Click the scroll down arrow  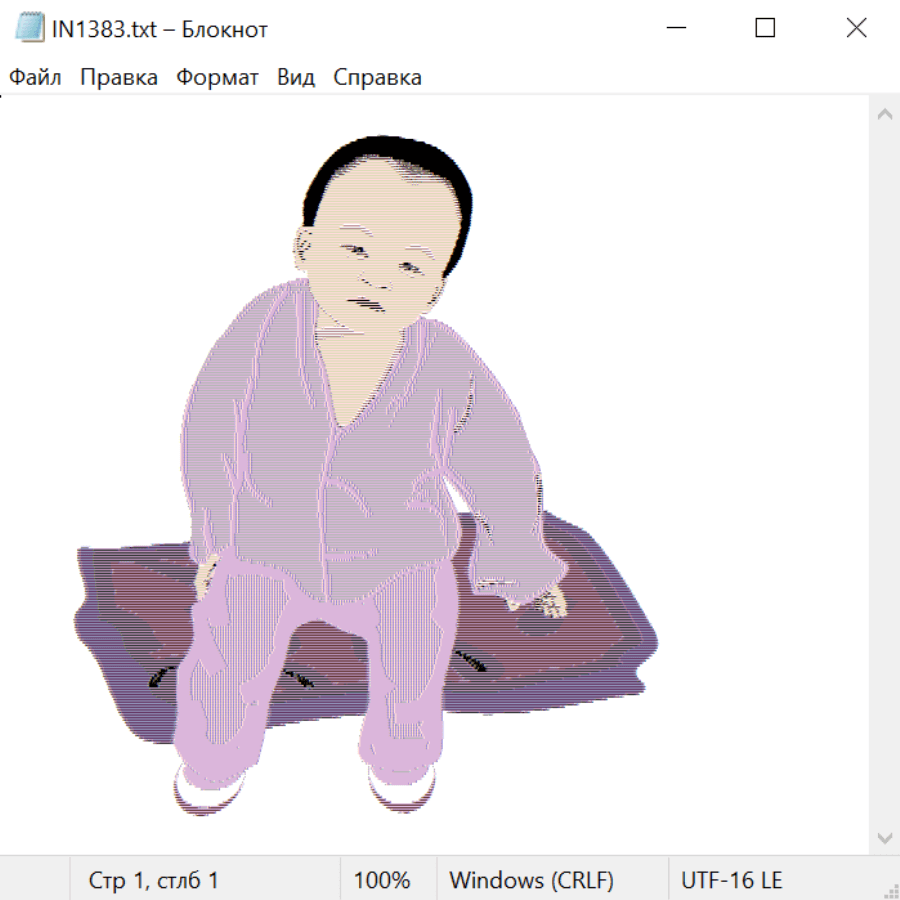click(x=884, y=837)
